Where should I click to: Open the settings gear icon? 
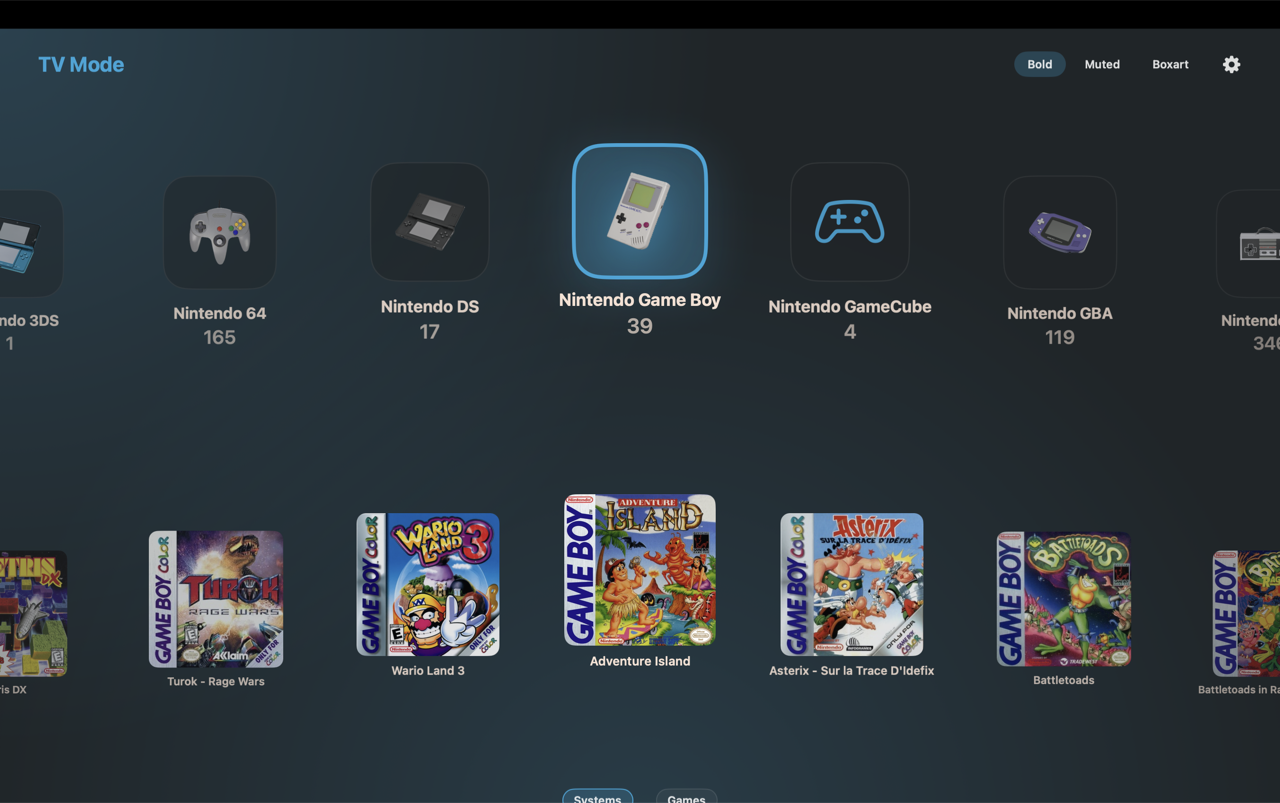pyautogui.click(x=1231, y=64)
